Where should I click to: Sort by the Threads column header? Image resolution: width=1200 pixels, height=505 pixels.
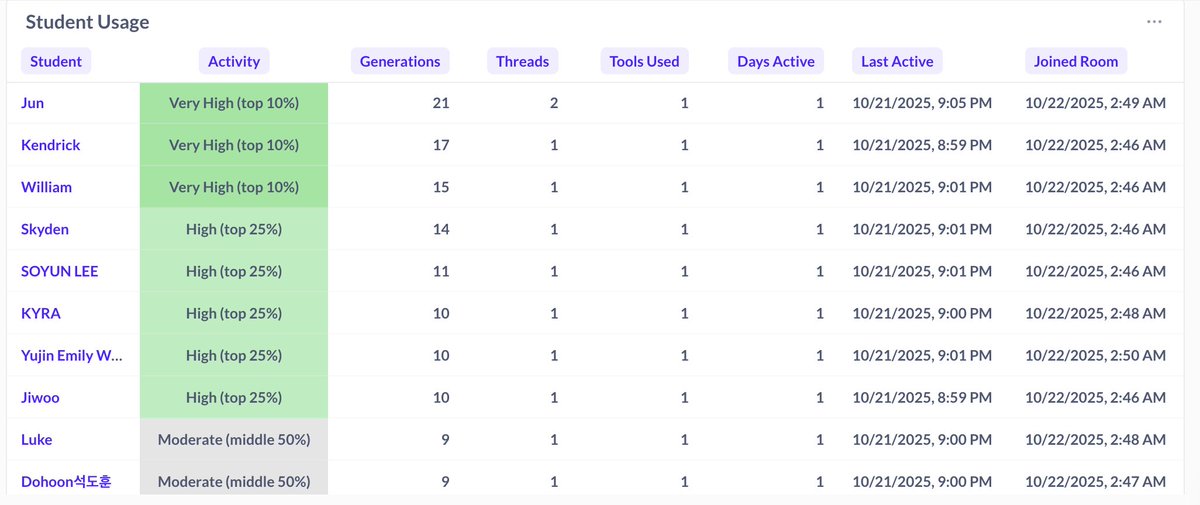tap(522, 61)
